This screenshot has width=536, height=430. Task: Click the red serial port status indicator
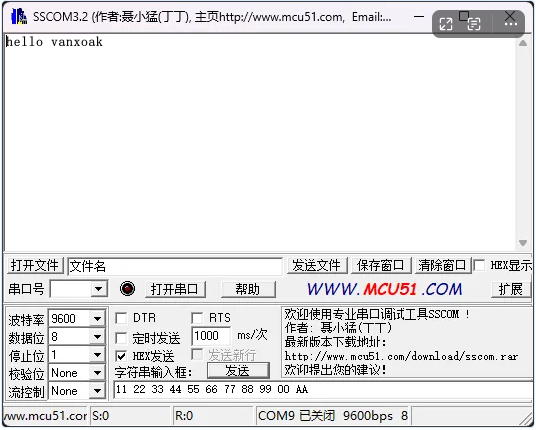(x=127, y=289)
